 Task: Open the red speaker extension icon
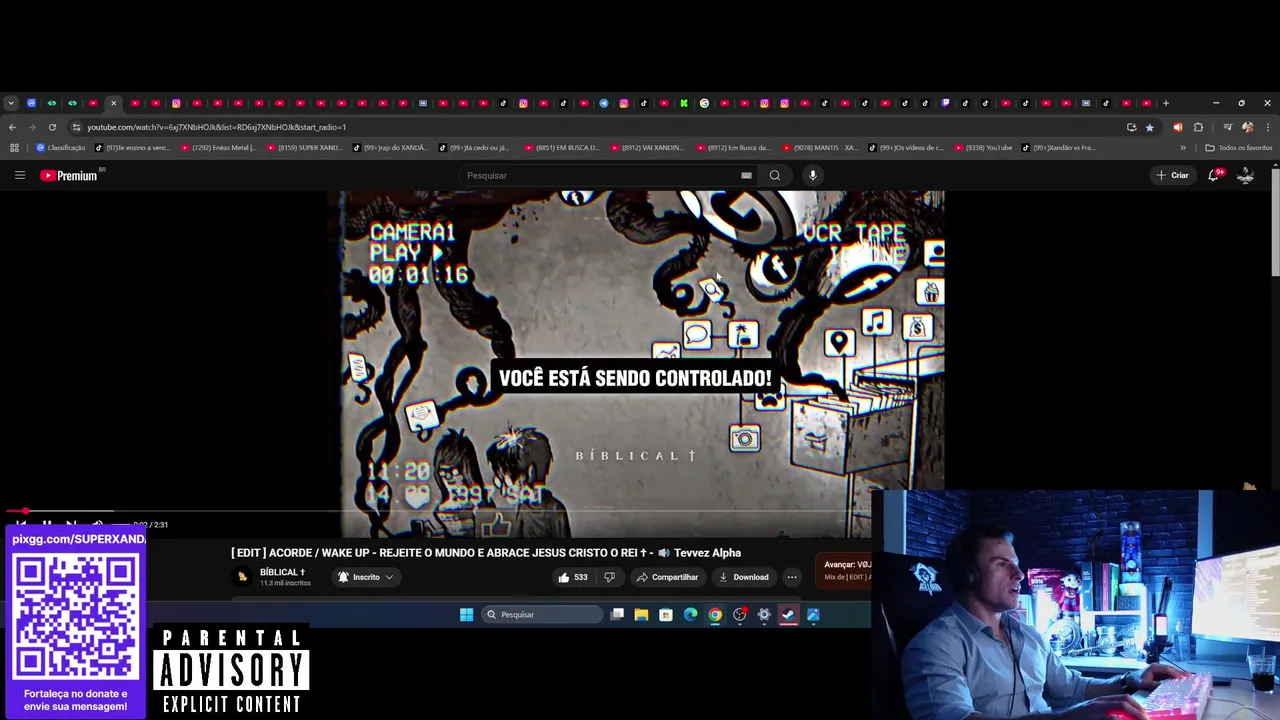tap(1177, 127)
